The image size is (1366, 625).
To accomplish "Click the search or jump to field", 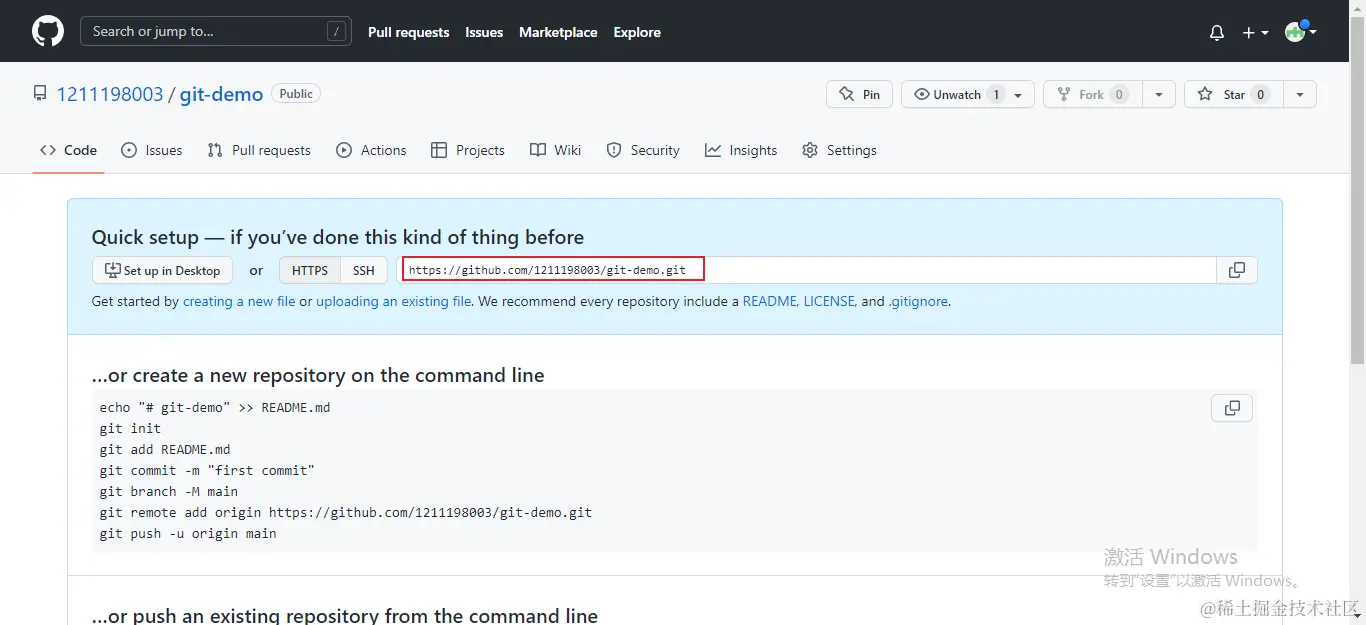I will coord(216,31).
